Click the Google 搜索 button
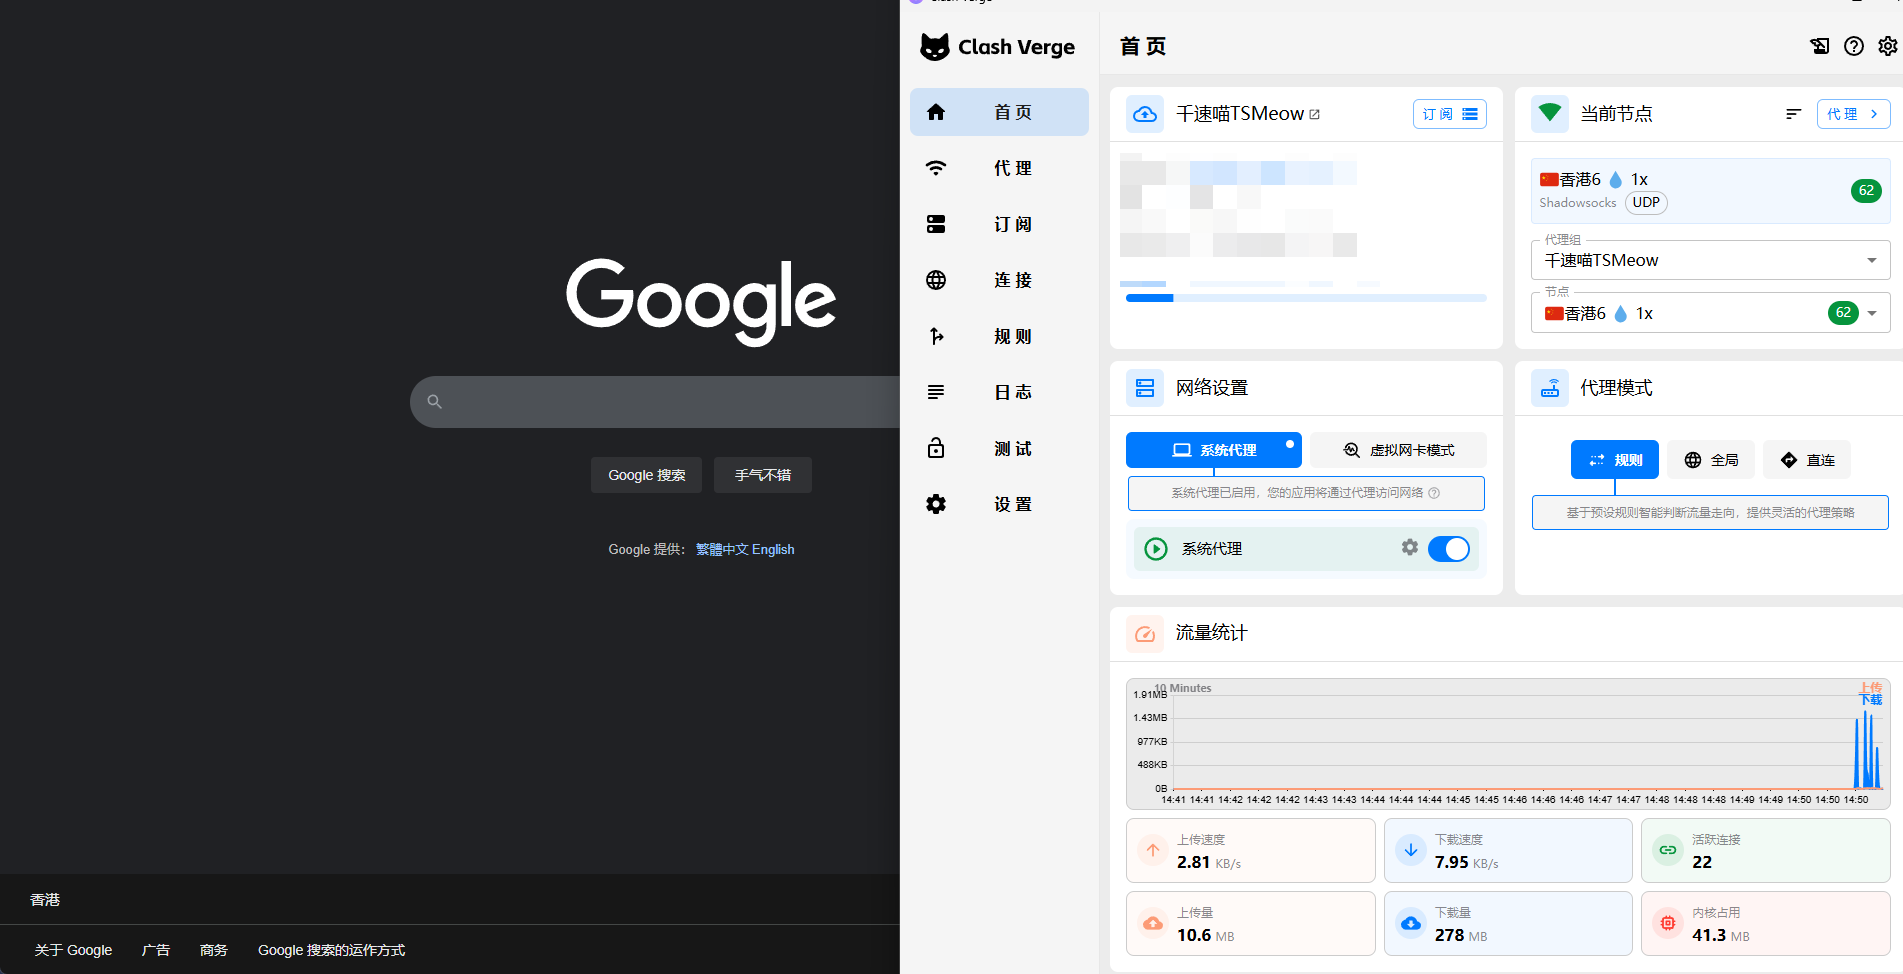This screenshot has width=1903, height=974. (x=647, y=475)
